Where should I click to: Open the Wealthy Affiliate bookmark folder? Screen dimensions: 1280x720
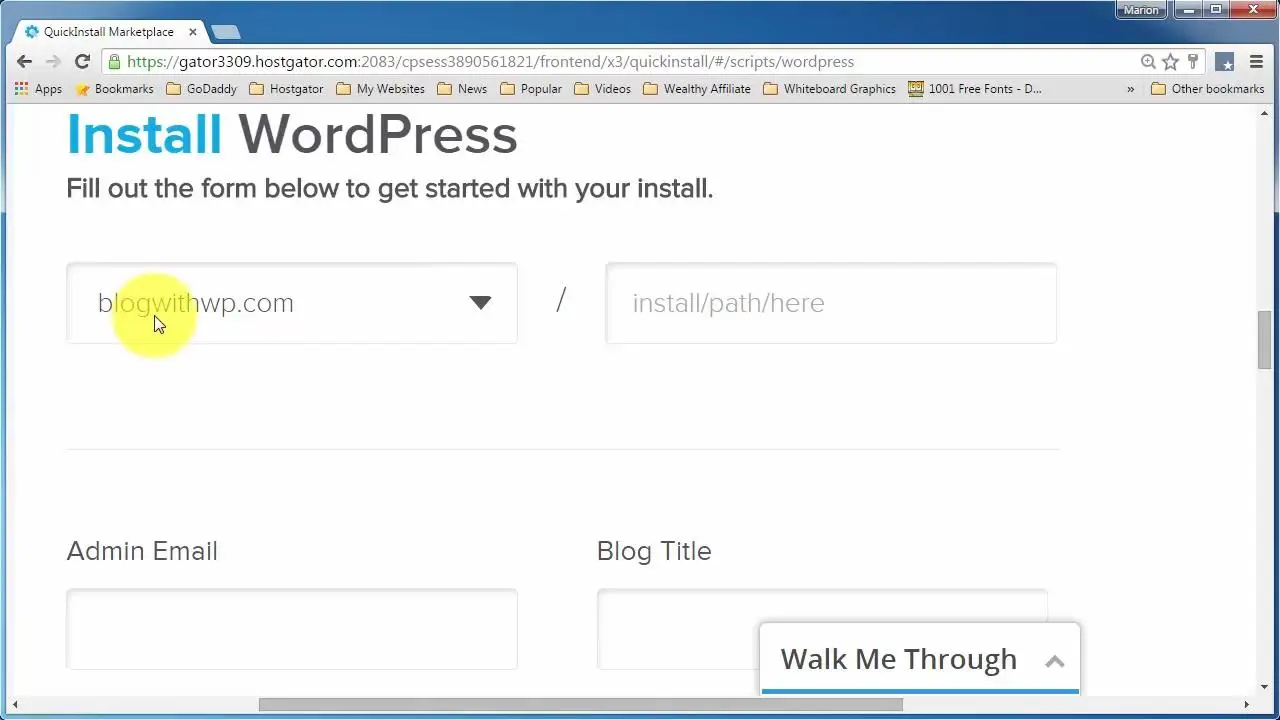(697, 89)
